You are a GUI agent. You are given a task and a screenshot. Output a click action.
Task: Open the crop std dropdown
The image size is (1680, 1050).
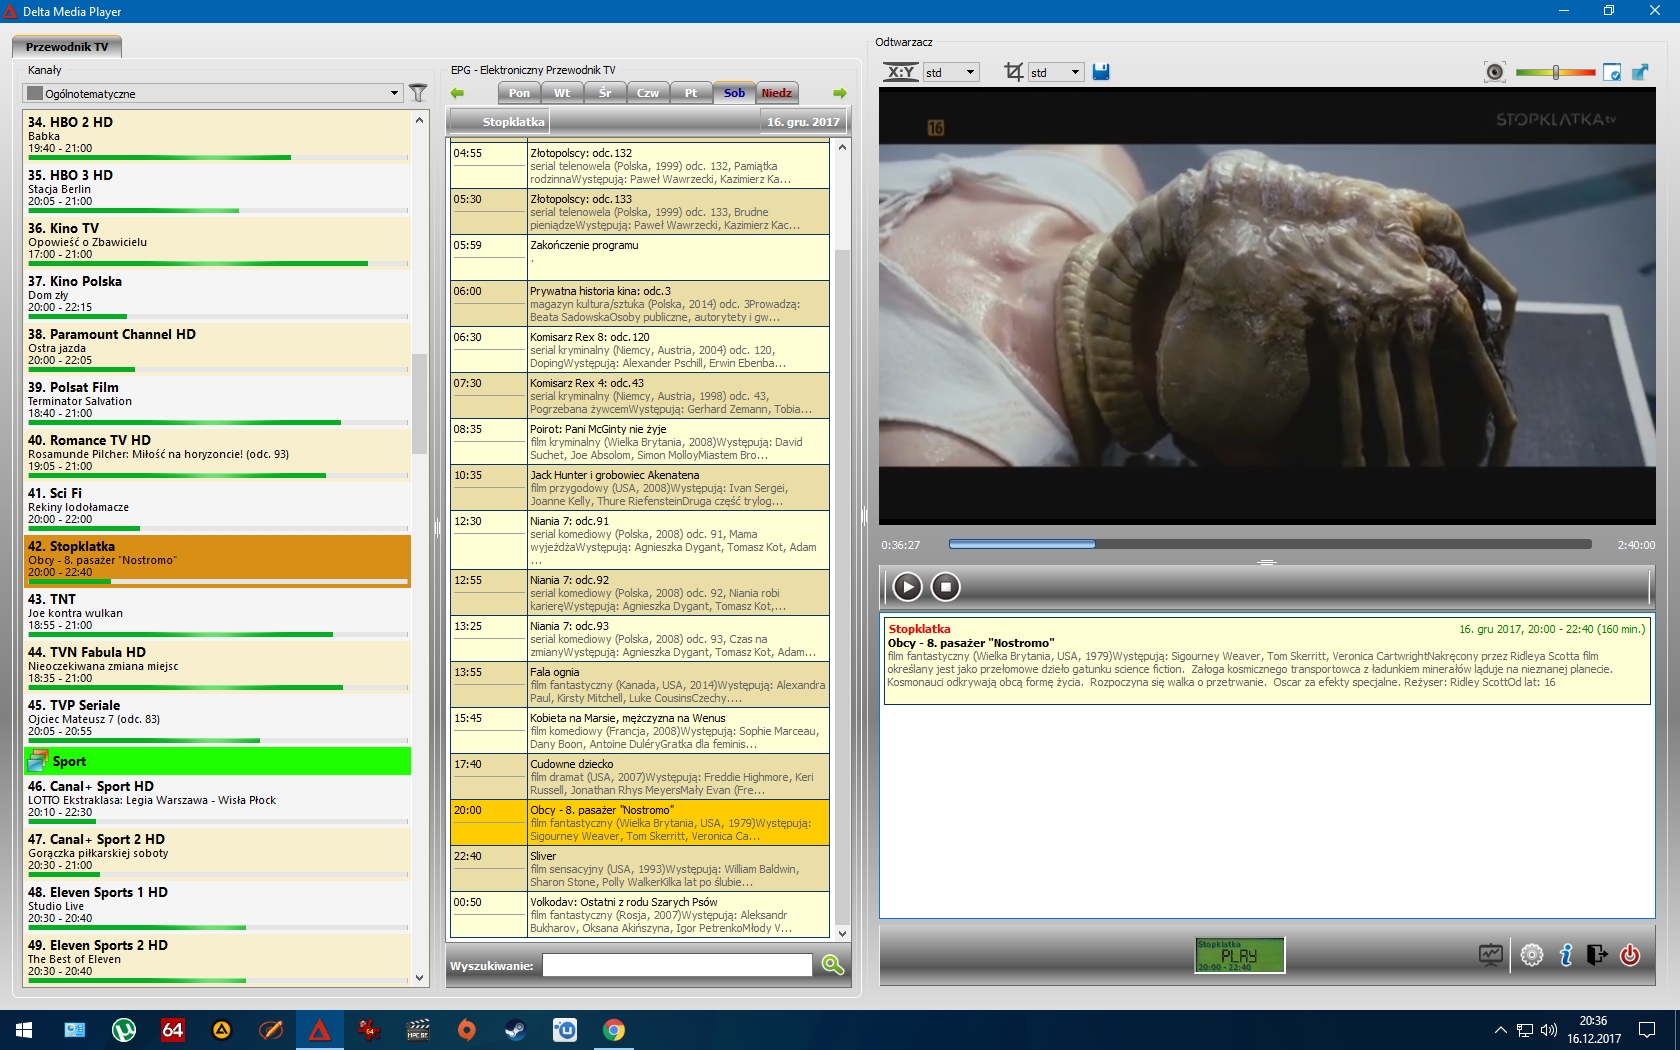coord(1056,72)
